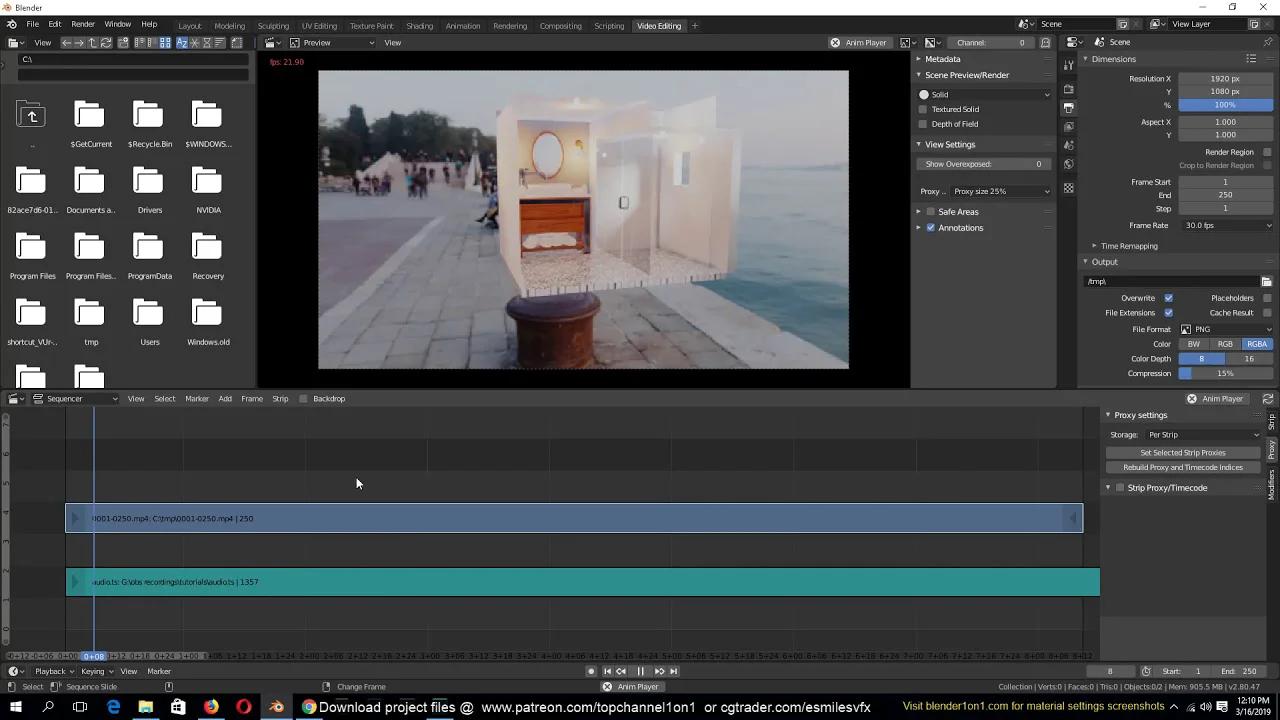
Task: Enable the Overwrite output checkbox
Action: click(1168, 297)
